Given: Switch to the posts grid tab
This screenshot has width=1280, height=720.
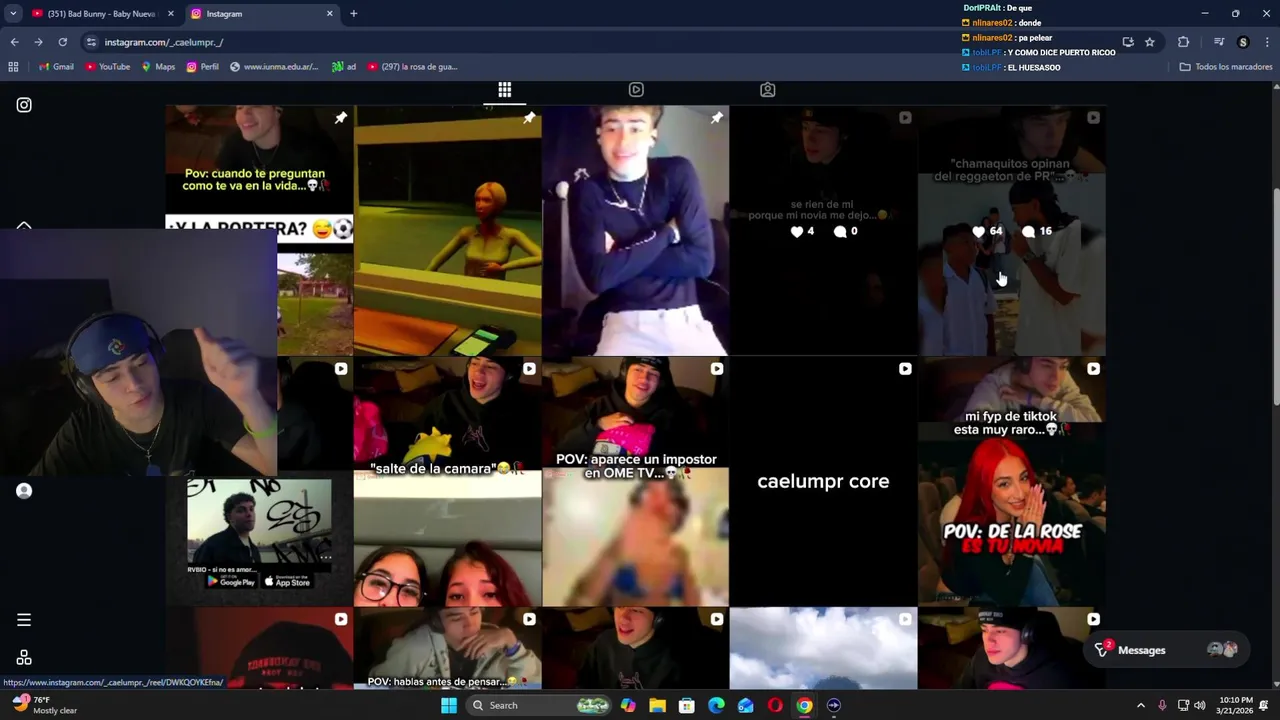Looking at the screenshot, I should point(505,90).
